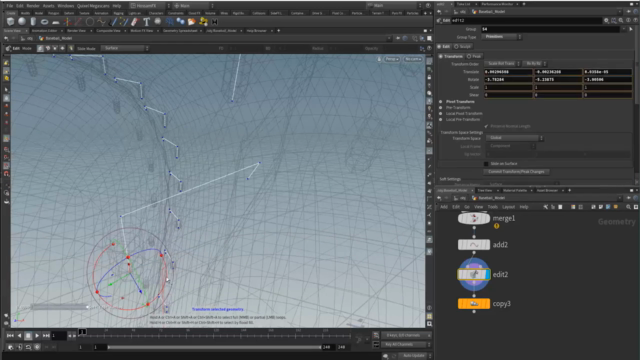Open the Slide Mode Surface dropdown
This screenshot has height=360, width=640.
[124, 48]
